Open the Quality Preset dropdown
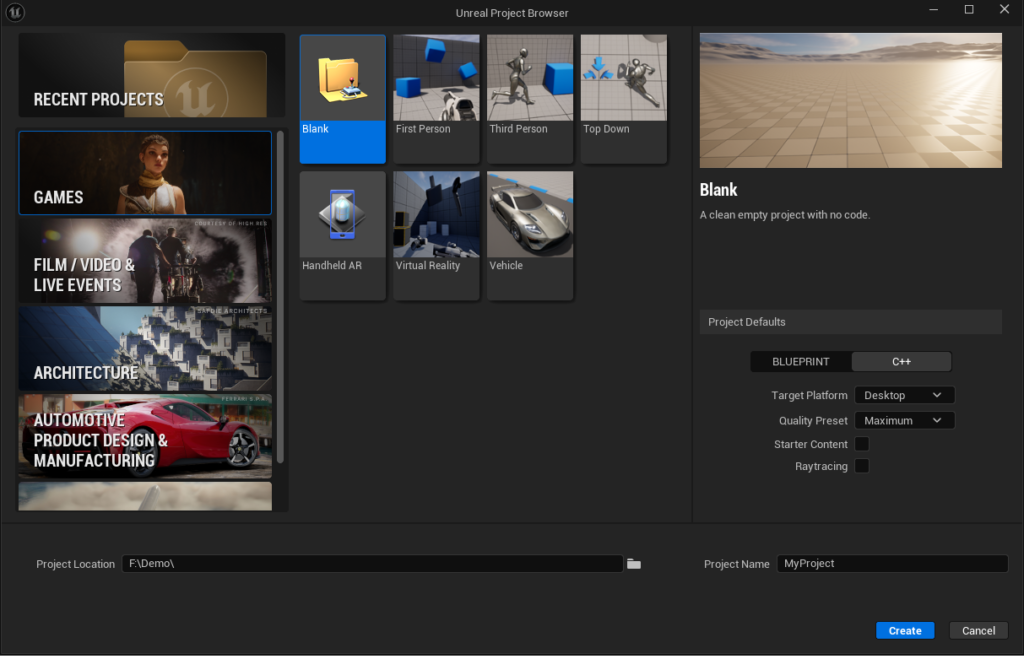The width and height of the screenshot is (1024, 659). tap(904, 421)
